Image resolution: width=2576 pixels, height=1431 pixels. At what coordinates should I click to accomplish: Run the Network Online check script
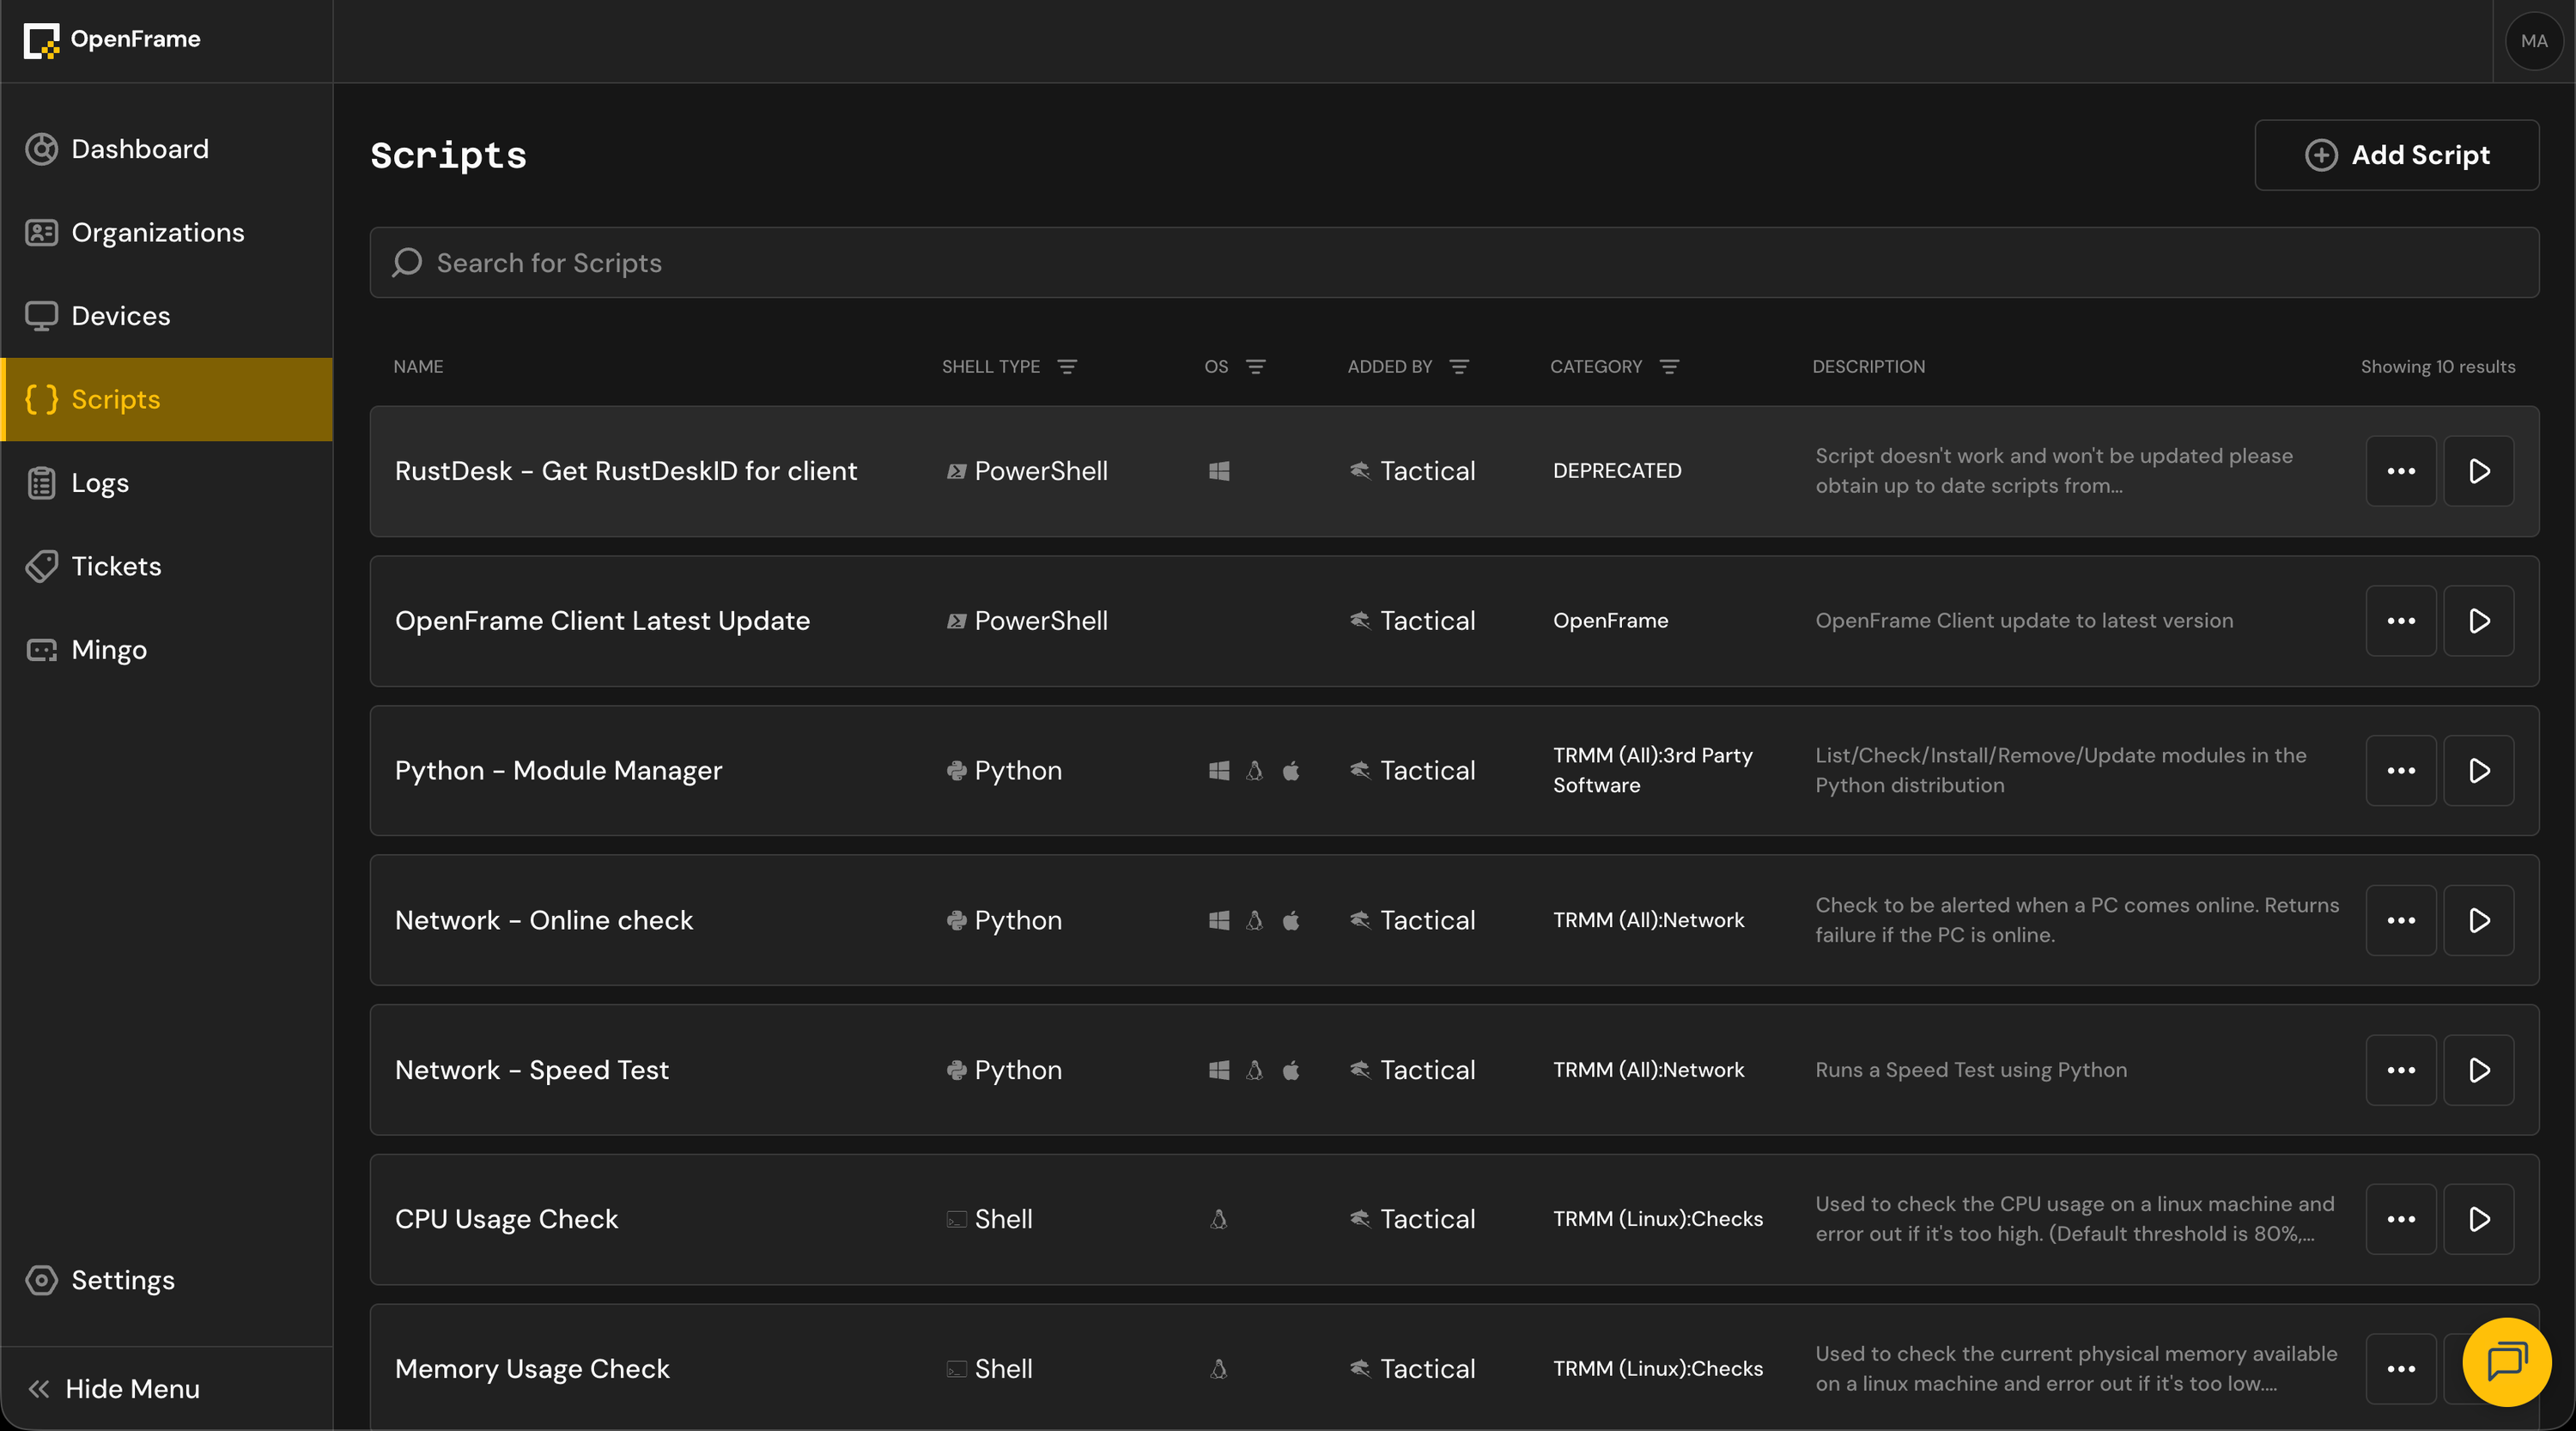click(2478, 920)
